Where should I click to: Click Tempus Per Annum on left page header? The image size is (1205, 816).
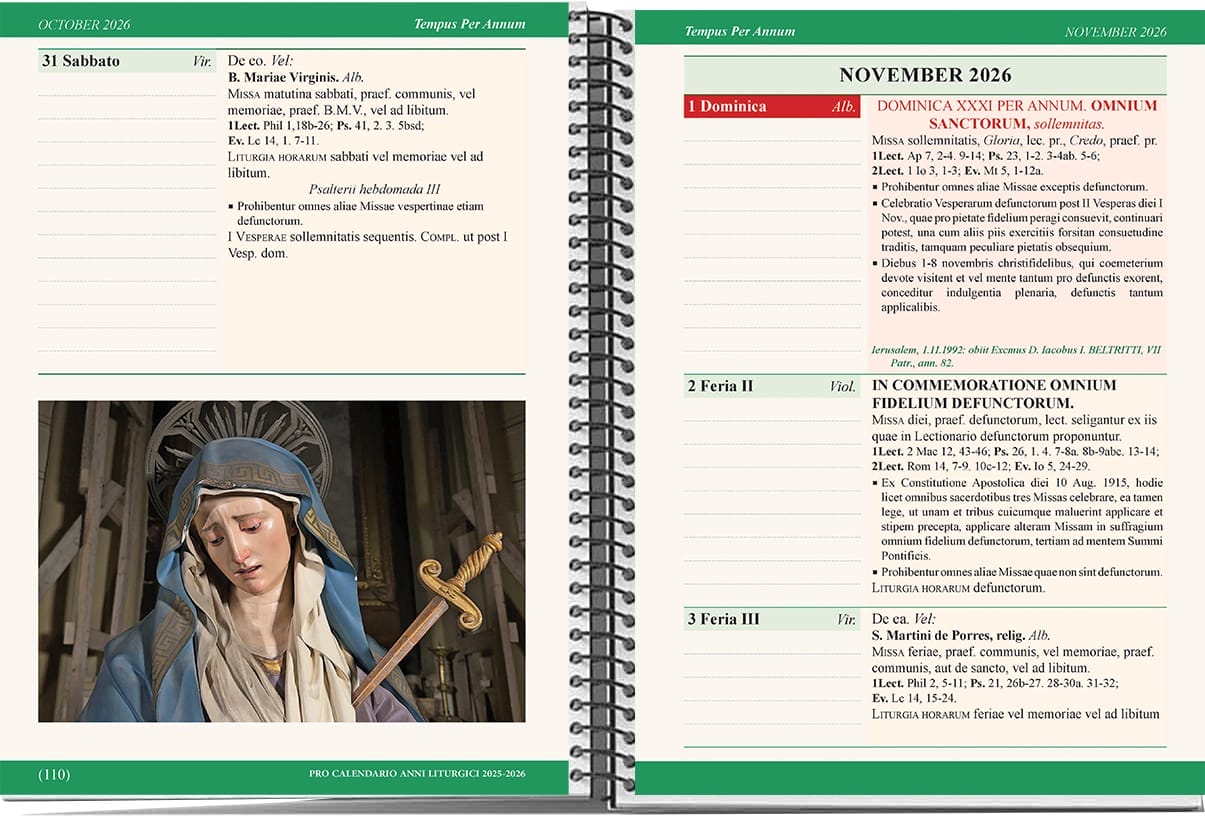point(470,24)
